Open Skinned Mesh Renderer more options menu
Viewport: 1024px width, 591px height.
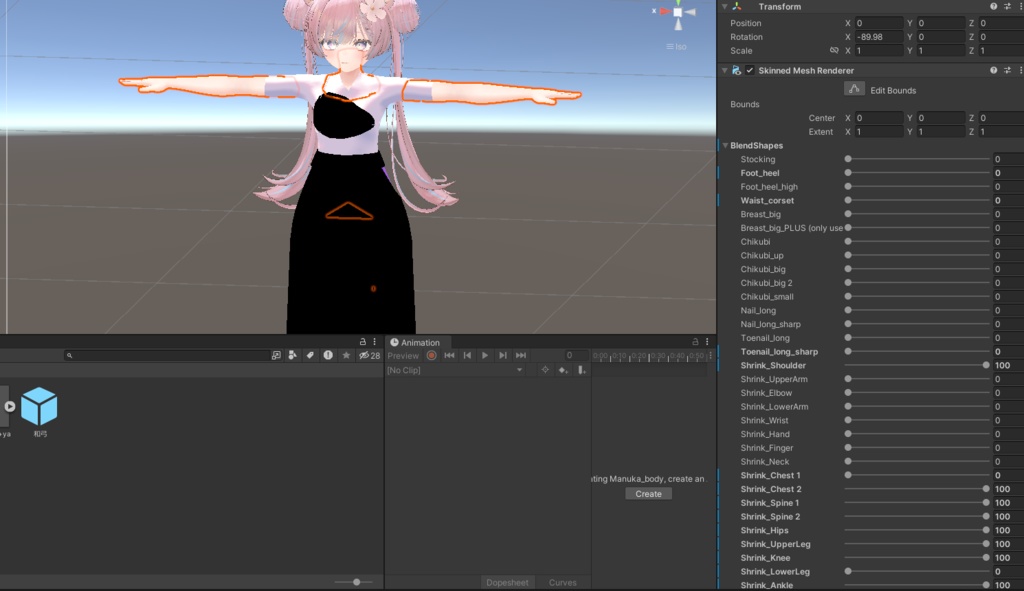[x=1020, y=71]
